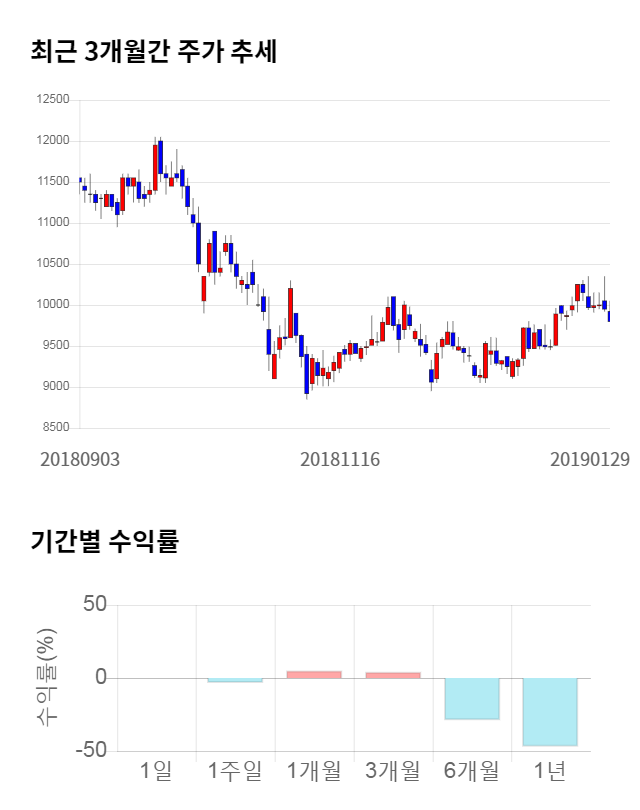Select the red 3개월 return bar
The width and height of the screenshot is (640, 810).
pyautogui.click(x=393, y=675)
